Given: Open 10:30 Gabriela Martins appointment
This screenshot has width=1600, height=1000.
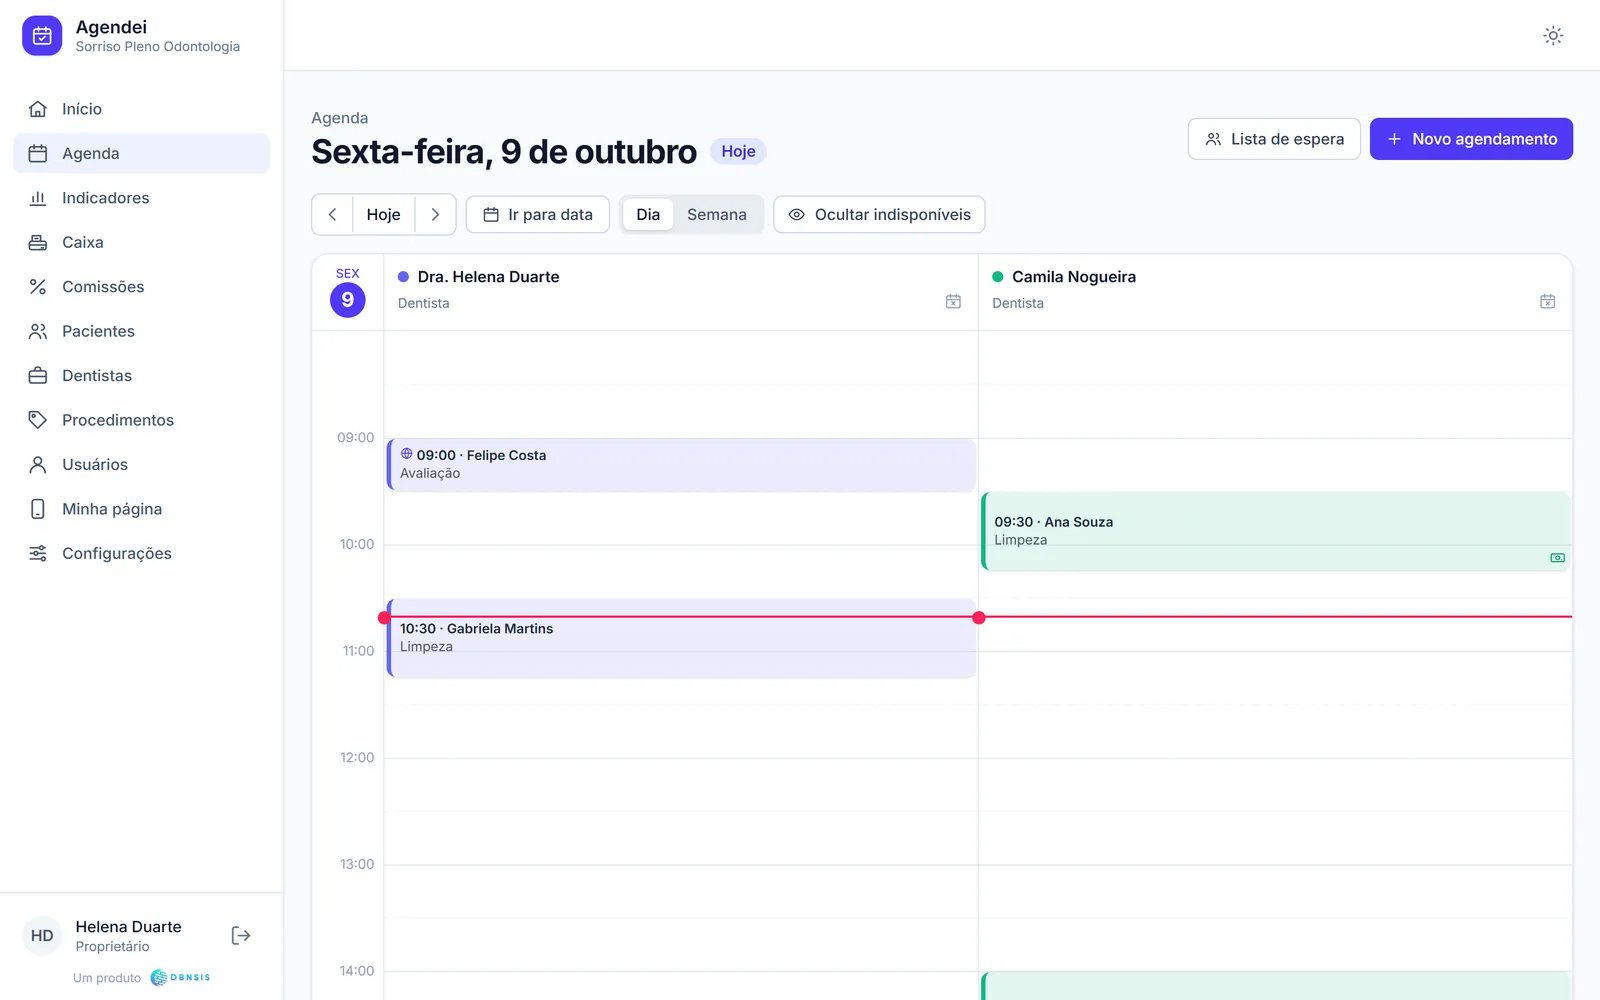Looking at the screenshot, I should (x=681, y=638).
